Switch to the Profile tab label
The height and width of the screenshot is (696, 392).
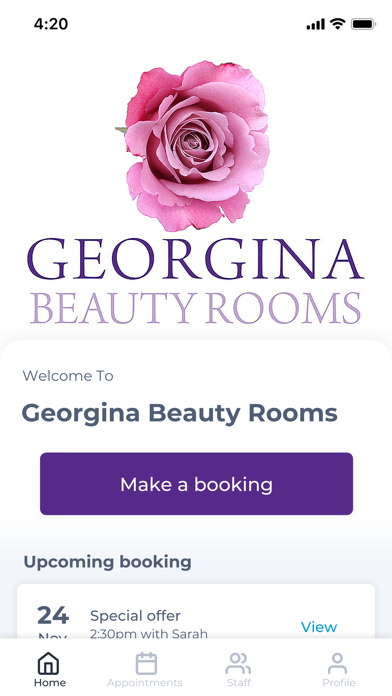pos(339,683)
